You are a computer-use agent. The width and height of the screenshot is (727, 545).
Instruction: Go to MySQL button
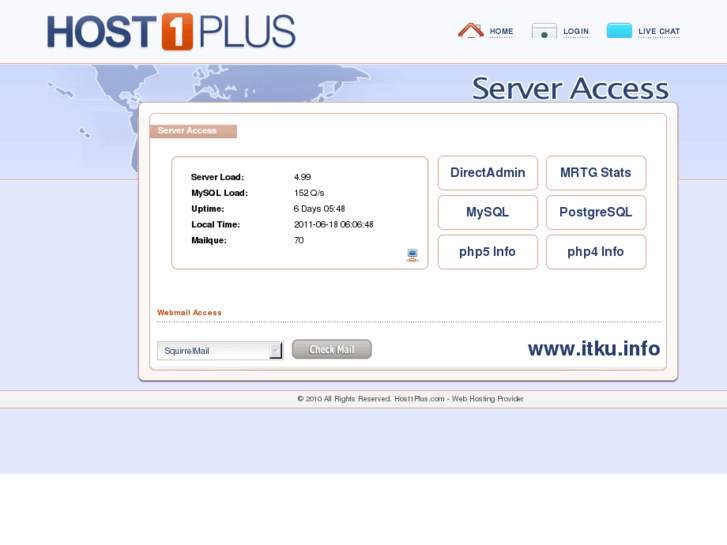(x=488, y=212)
